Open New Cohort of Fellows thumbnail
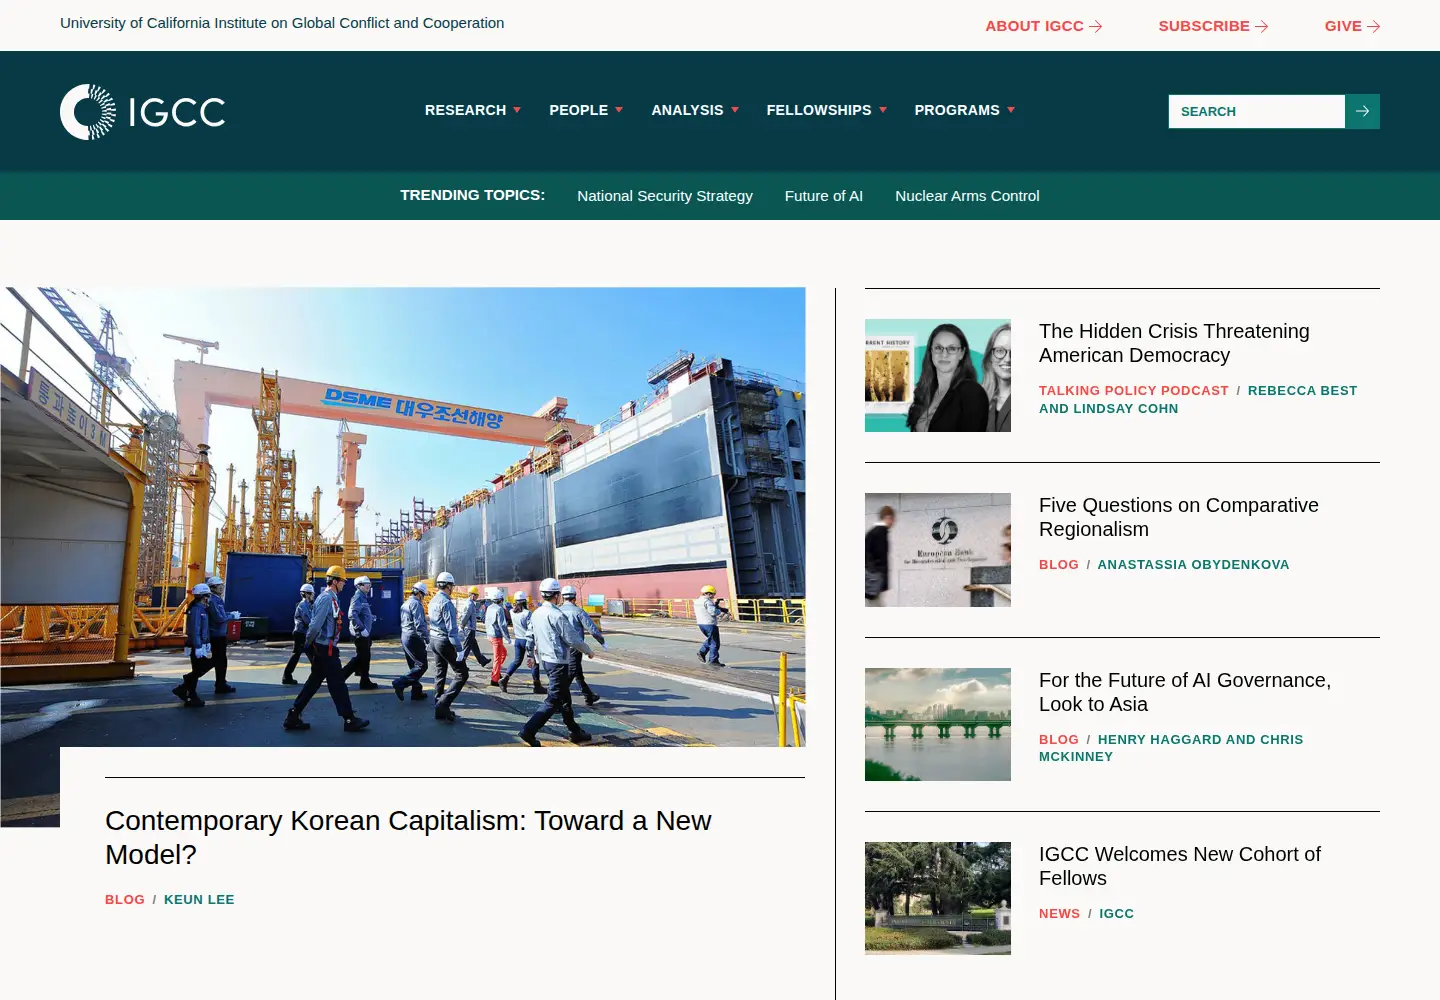The image size is (1440, 1000). pos(938,898)
